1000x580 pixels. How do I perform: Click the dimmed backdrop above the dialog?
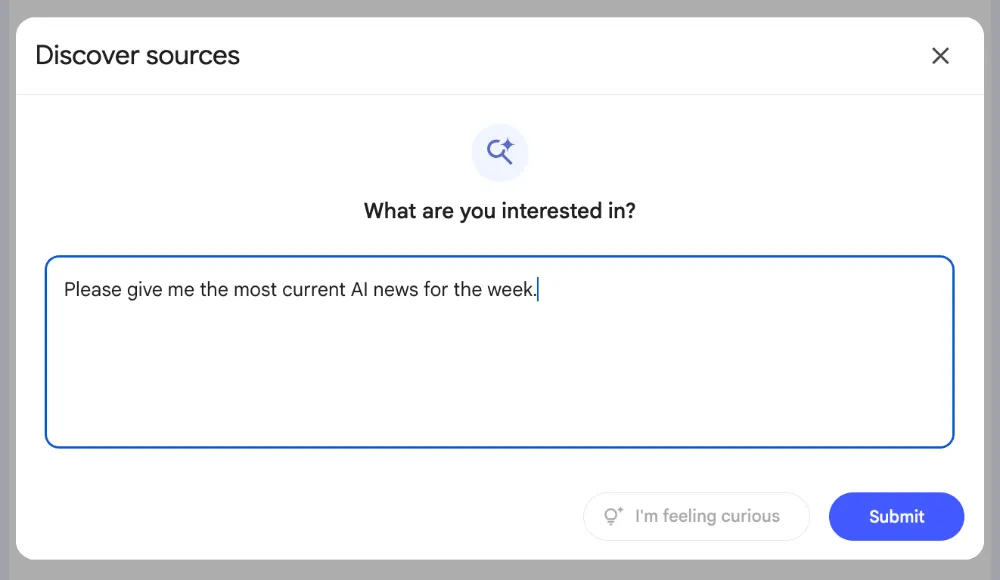pyautogui.click(x=500, y=8)
